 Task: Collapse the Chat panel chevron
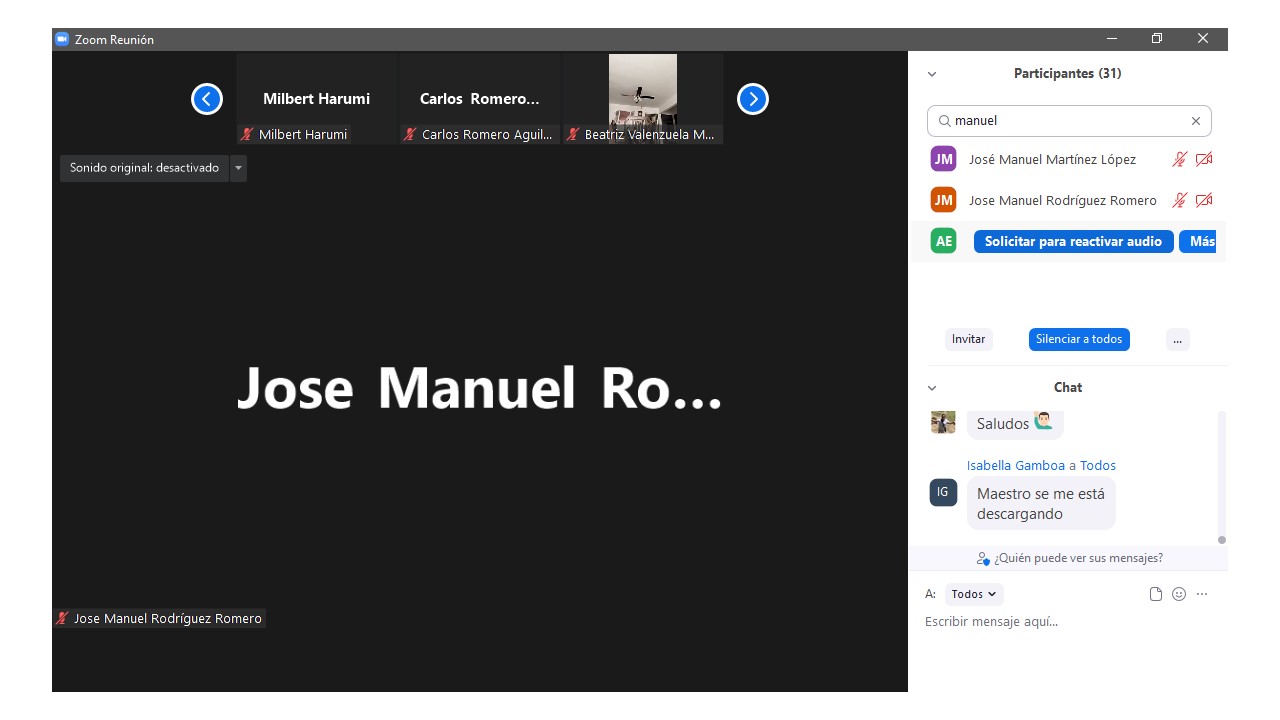coord(932,388)
